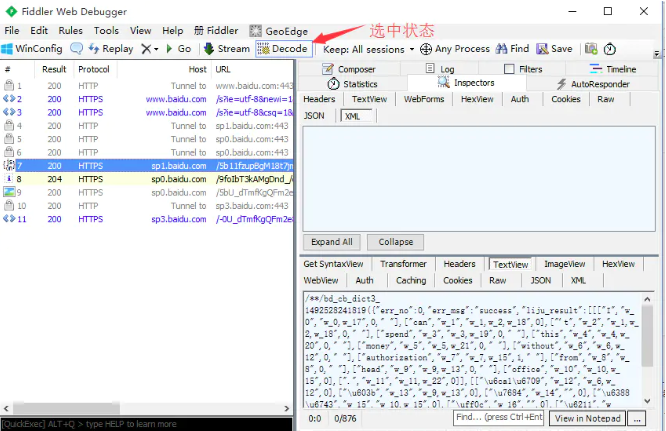Screen dimensions: 666x431
Task: Click the Save toolbar button
Action: coord(554,49)
